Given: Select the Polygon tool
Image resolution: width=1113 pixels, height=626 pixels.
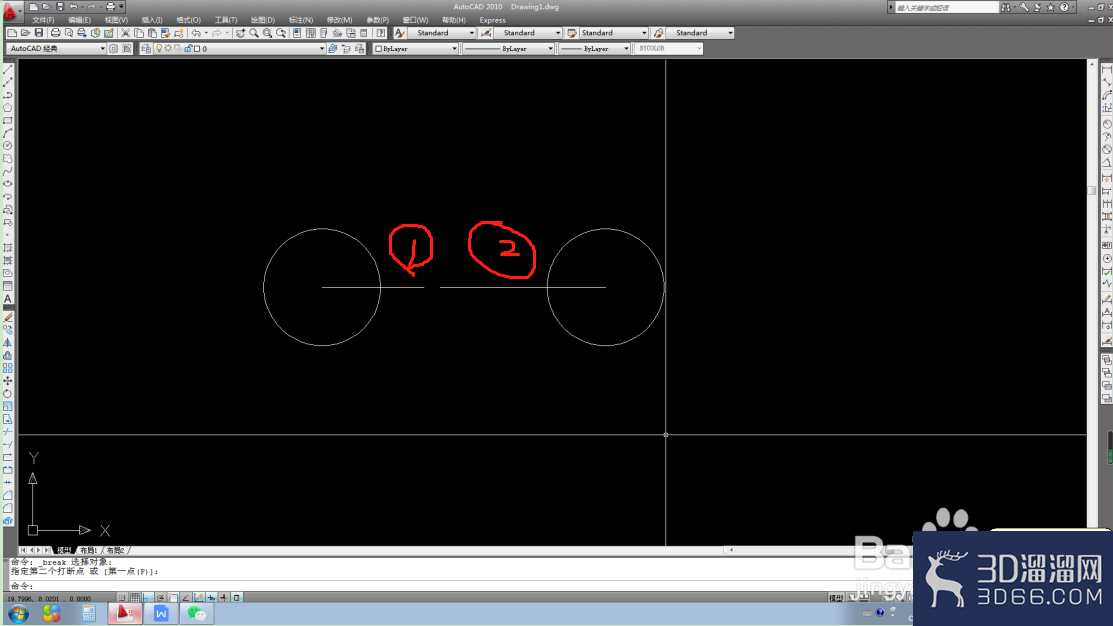Looking at the screenshot, I should [8, 108].
